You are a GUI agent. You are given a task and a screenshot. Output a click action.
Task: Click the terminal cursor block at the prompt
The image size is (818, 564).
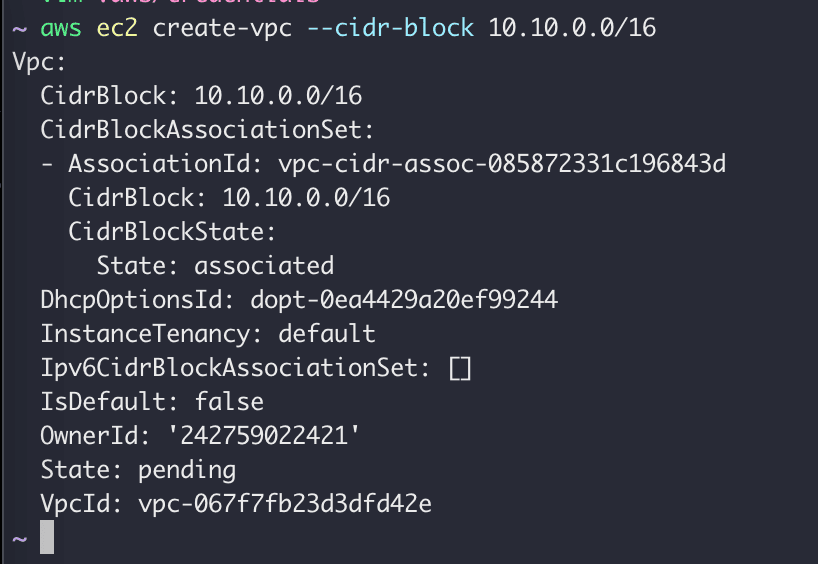46,537
